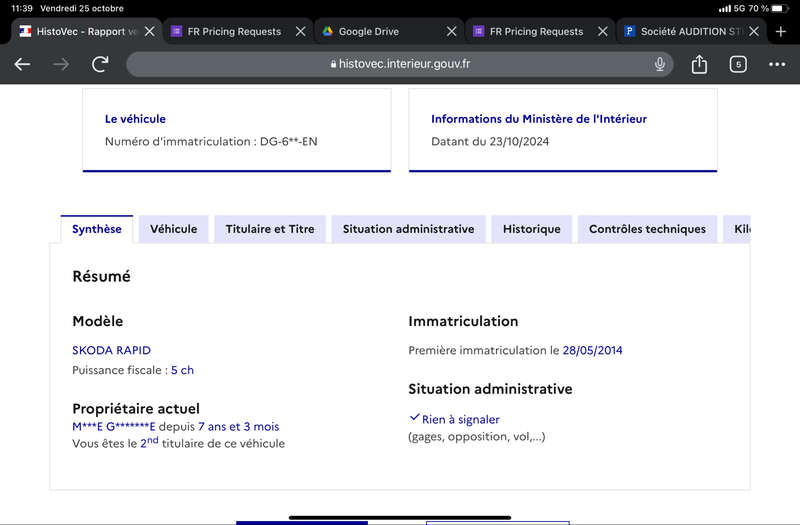
Task: Open the Titulaire et Titre tab
Action: [x=270, y=229]
